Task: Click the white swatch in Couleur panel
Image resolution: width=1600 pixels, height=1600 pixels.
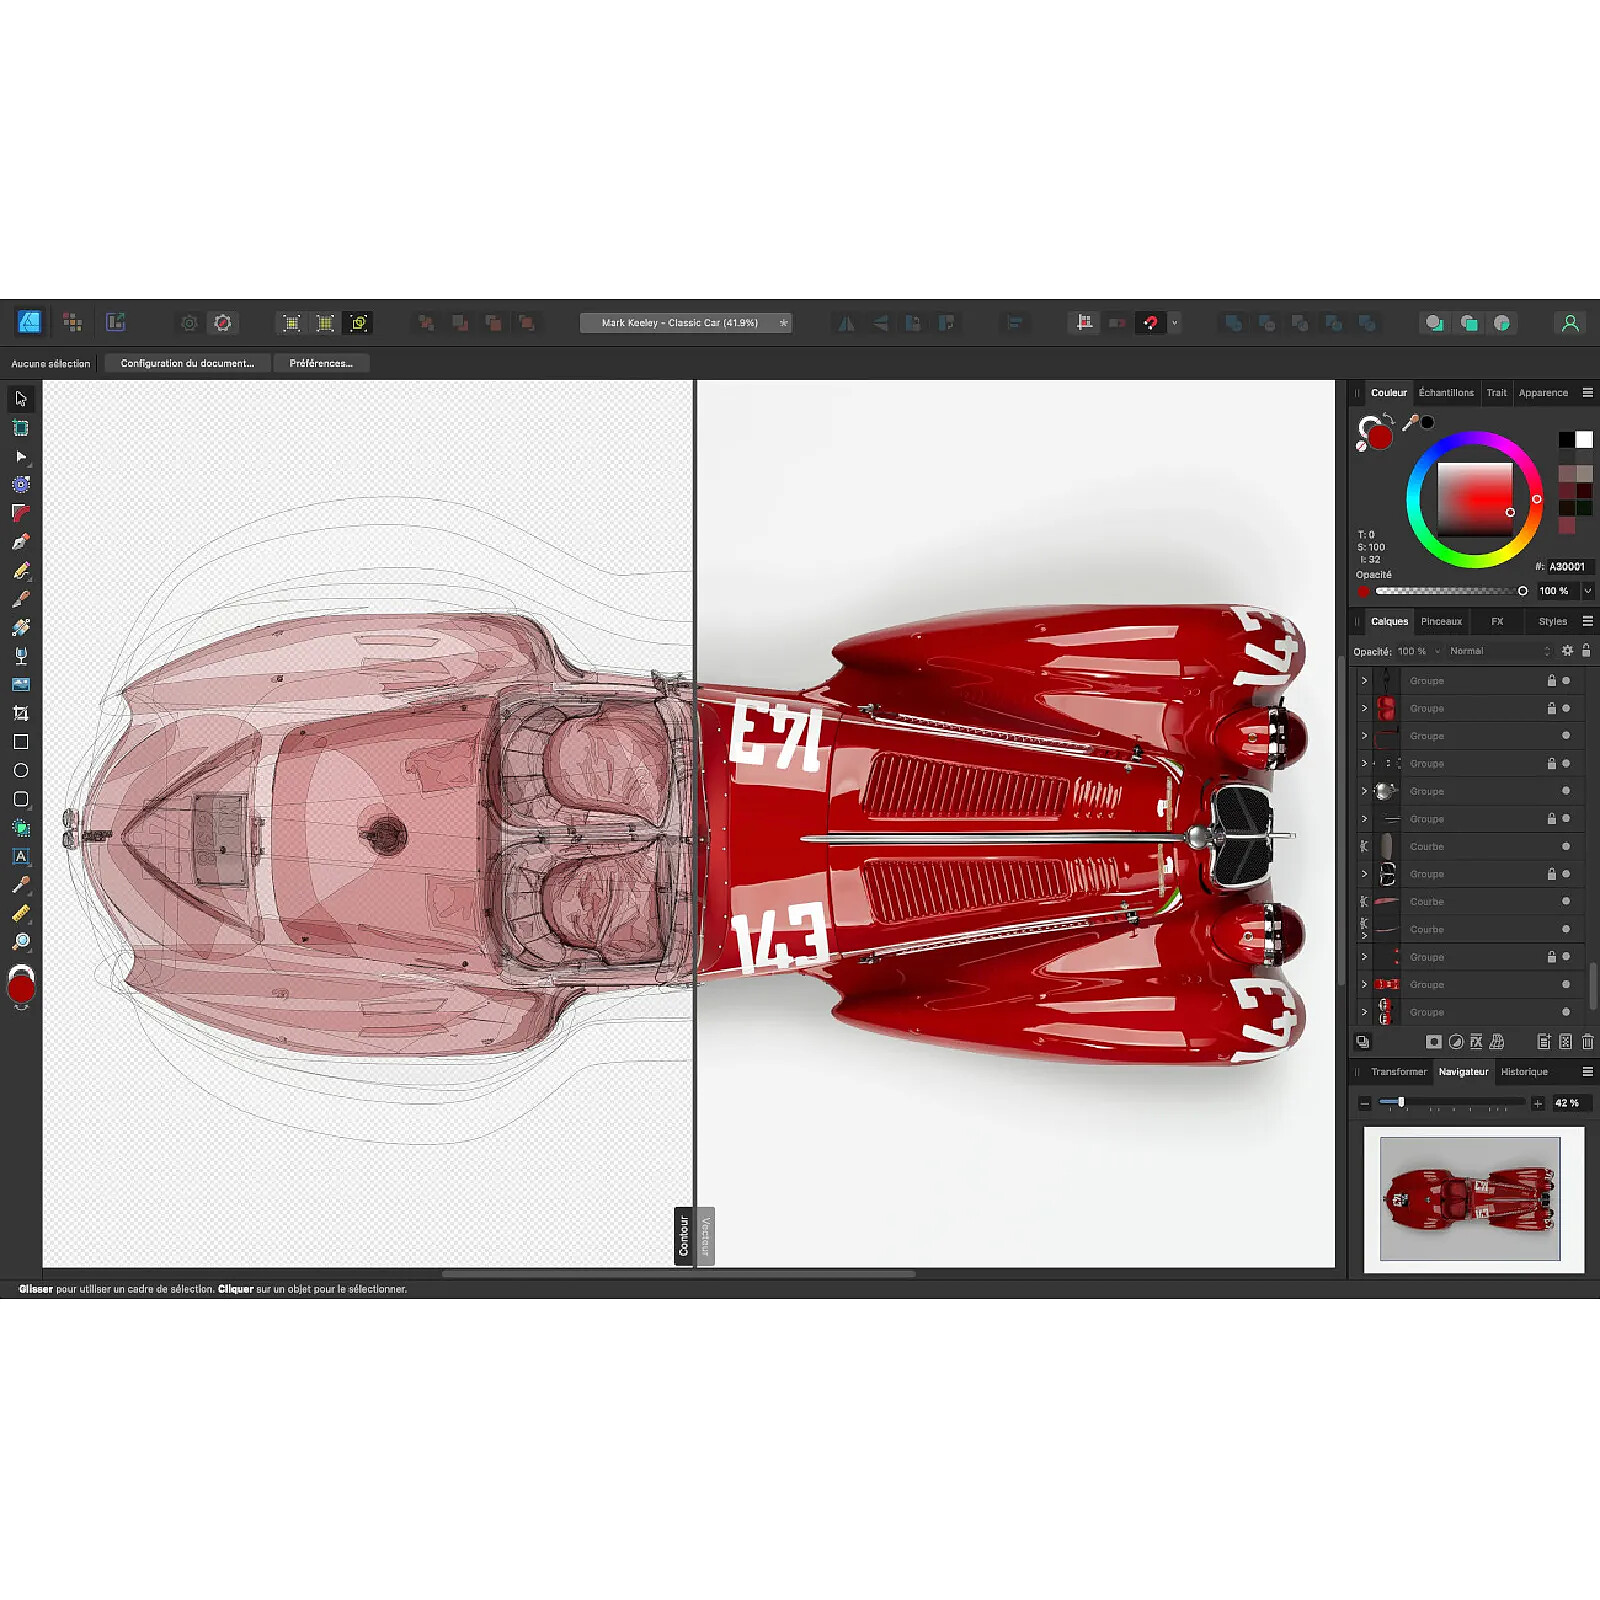Action: [x=1584, y=440]
